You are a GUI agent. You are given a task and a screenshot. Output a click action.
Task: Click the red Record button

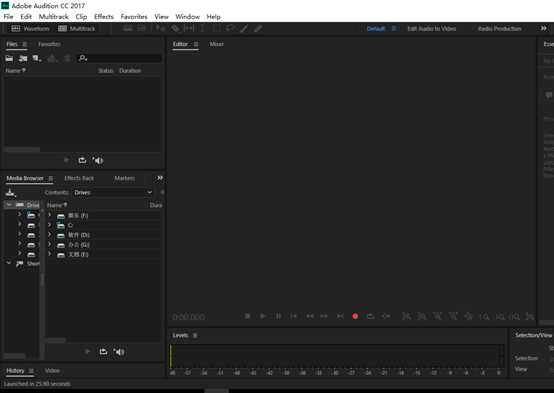coord(355,316)
